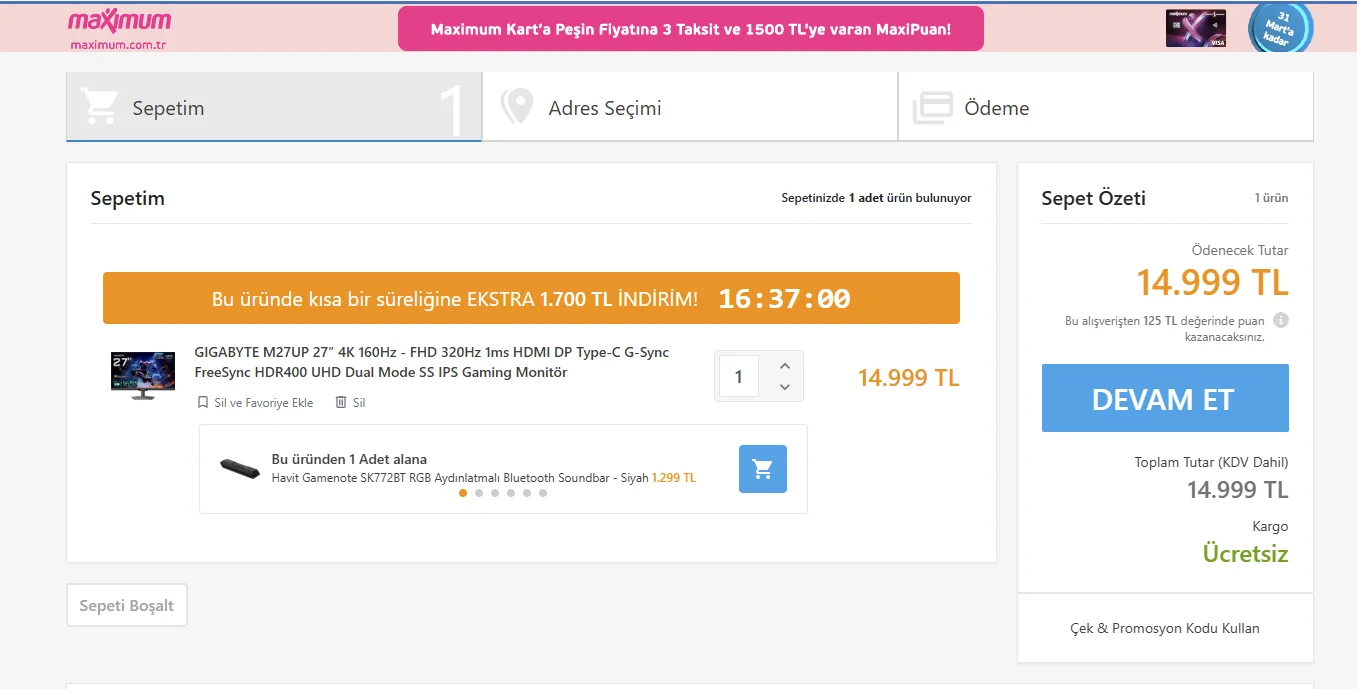Click the Maximum logo
1357x689 pixels.
point(119,28)
